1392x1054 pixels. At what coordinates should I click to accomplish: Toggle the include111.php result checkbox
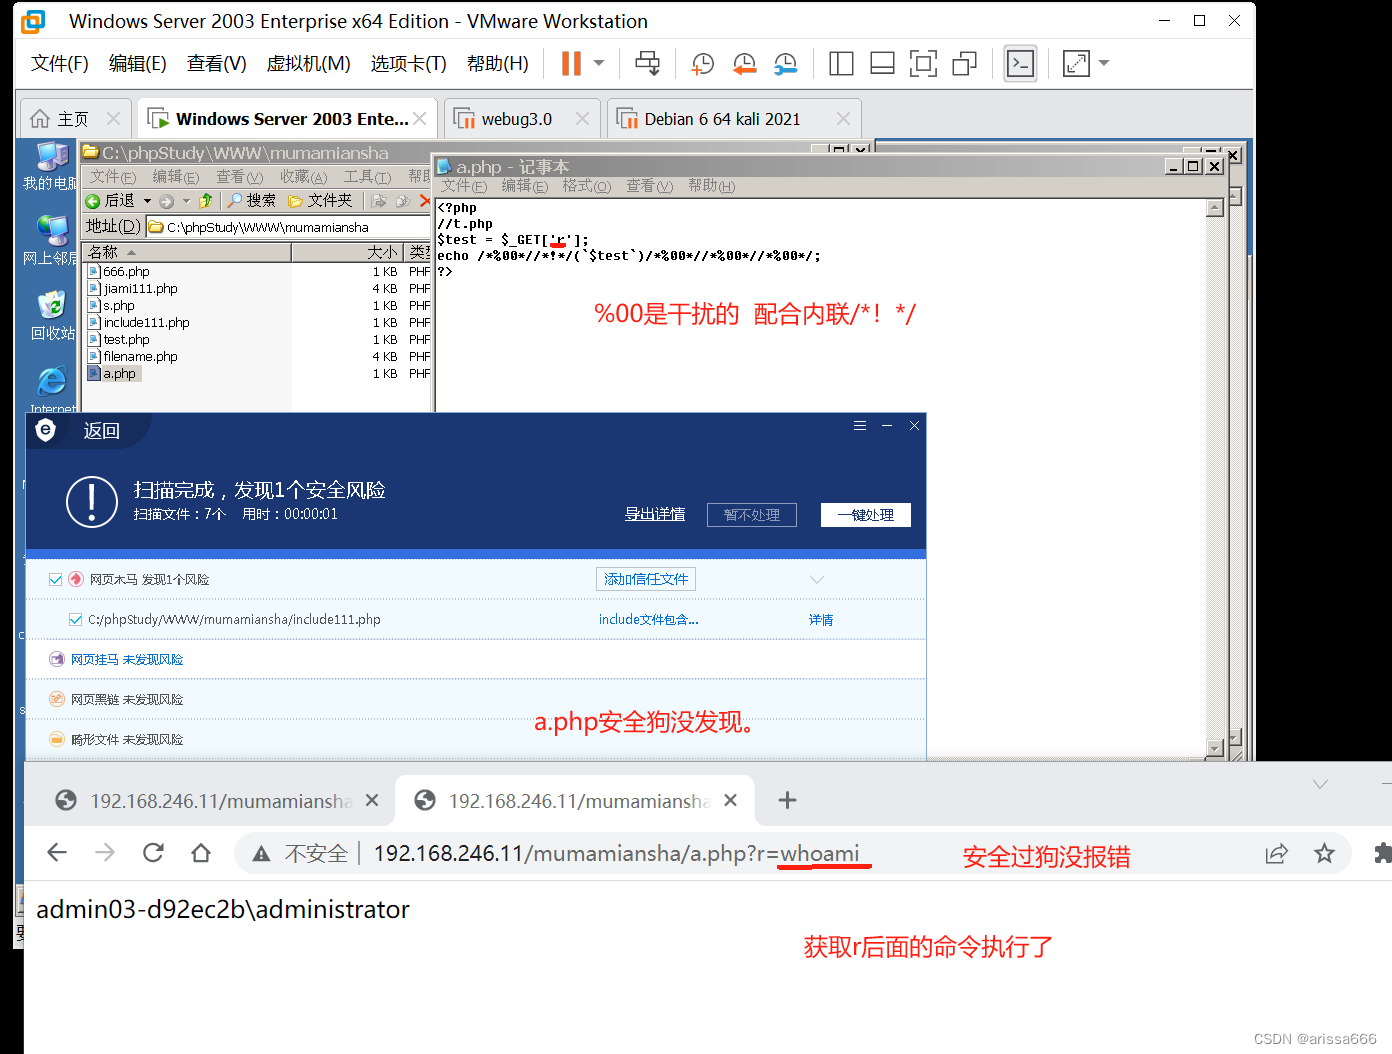coord(75,620)
